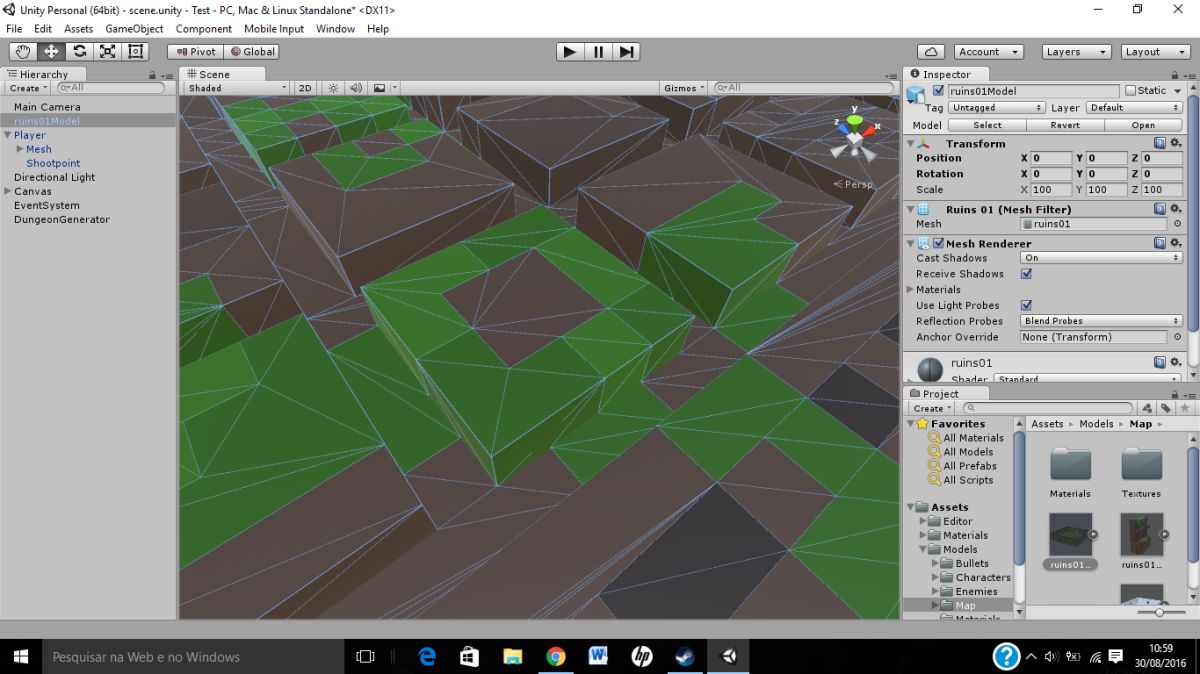Viewport: 1200px width, 674px height.
Task: Enable the Static checkbox
Action: (1130, 90)
